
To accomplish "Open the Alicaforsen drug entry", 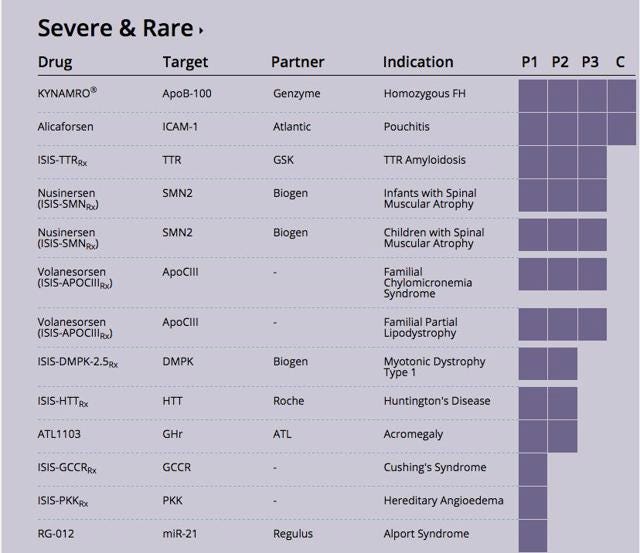I will tap(65, 127).
